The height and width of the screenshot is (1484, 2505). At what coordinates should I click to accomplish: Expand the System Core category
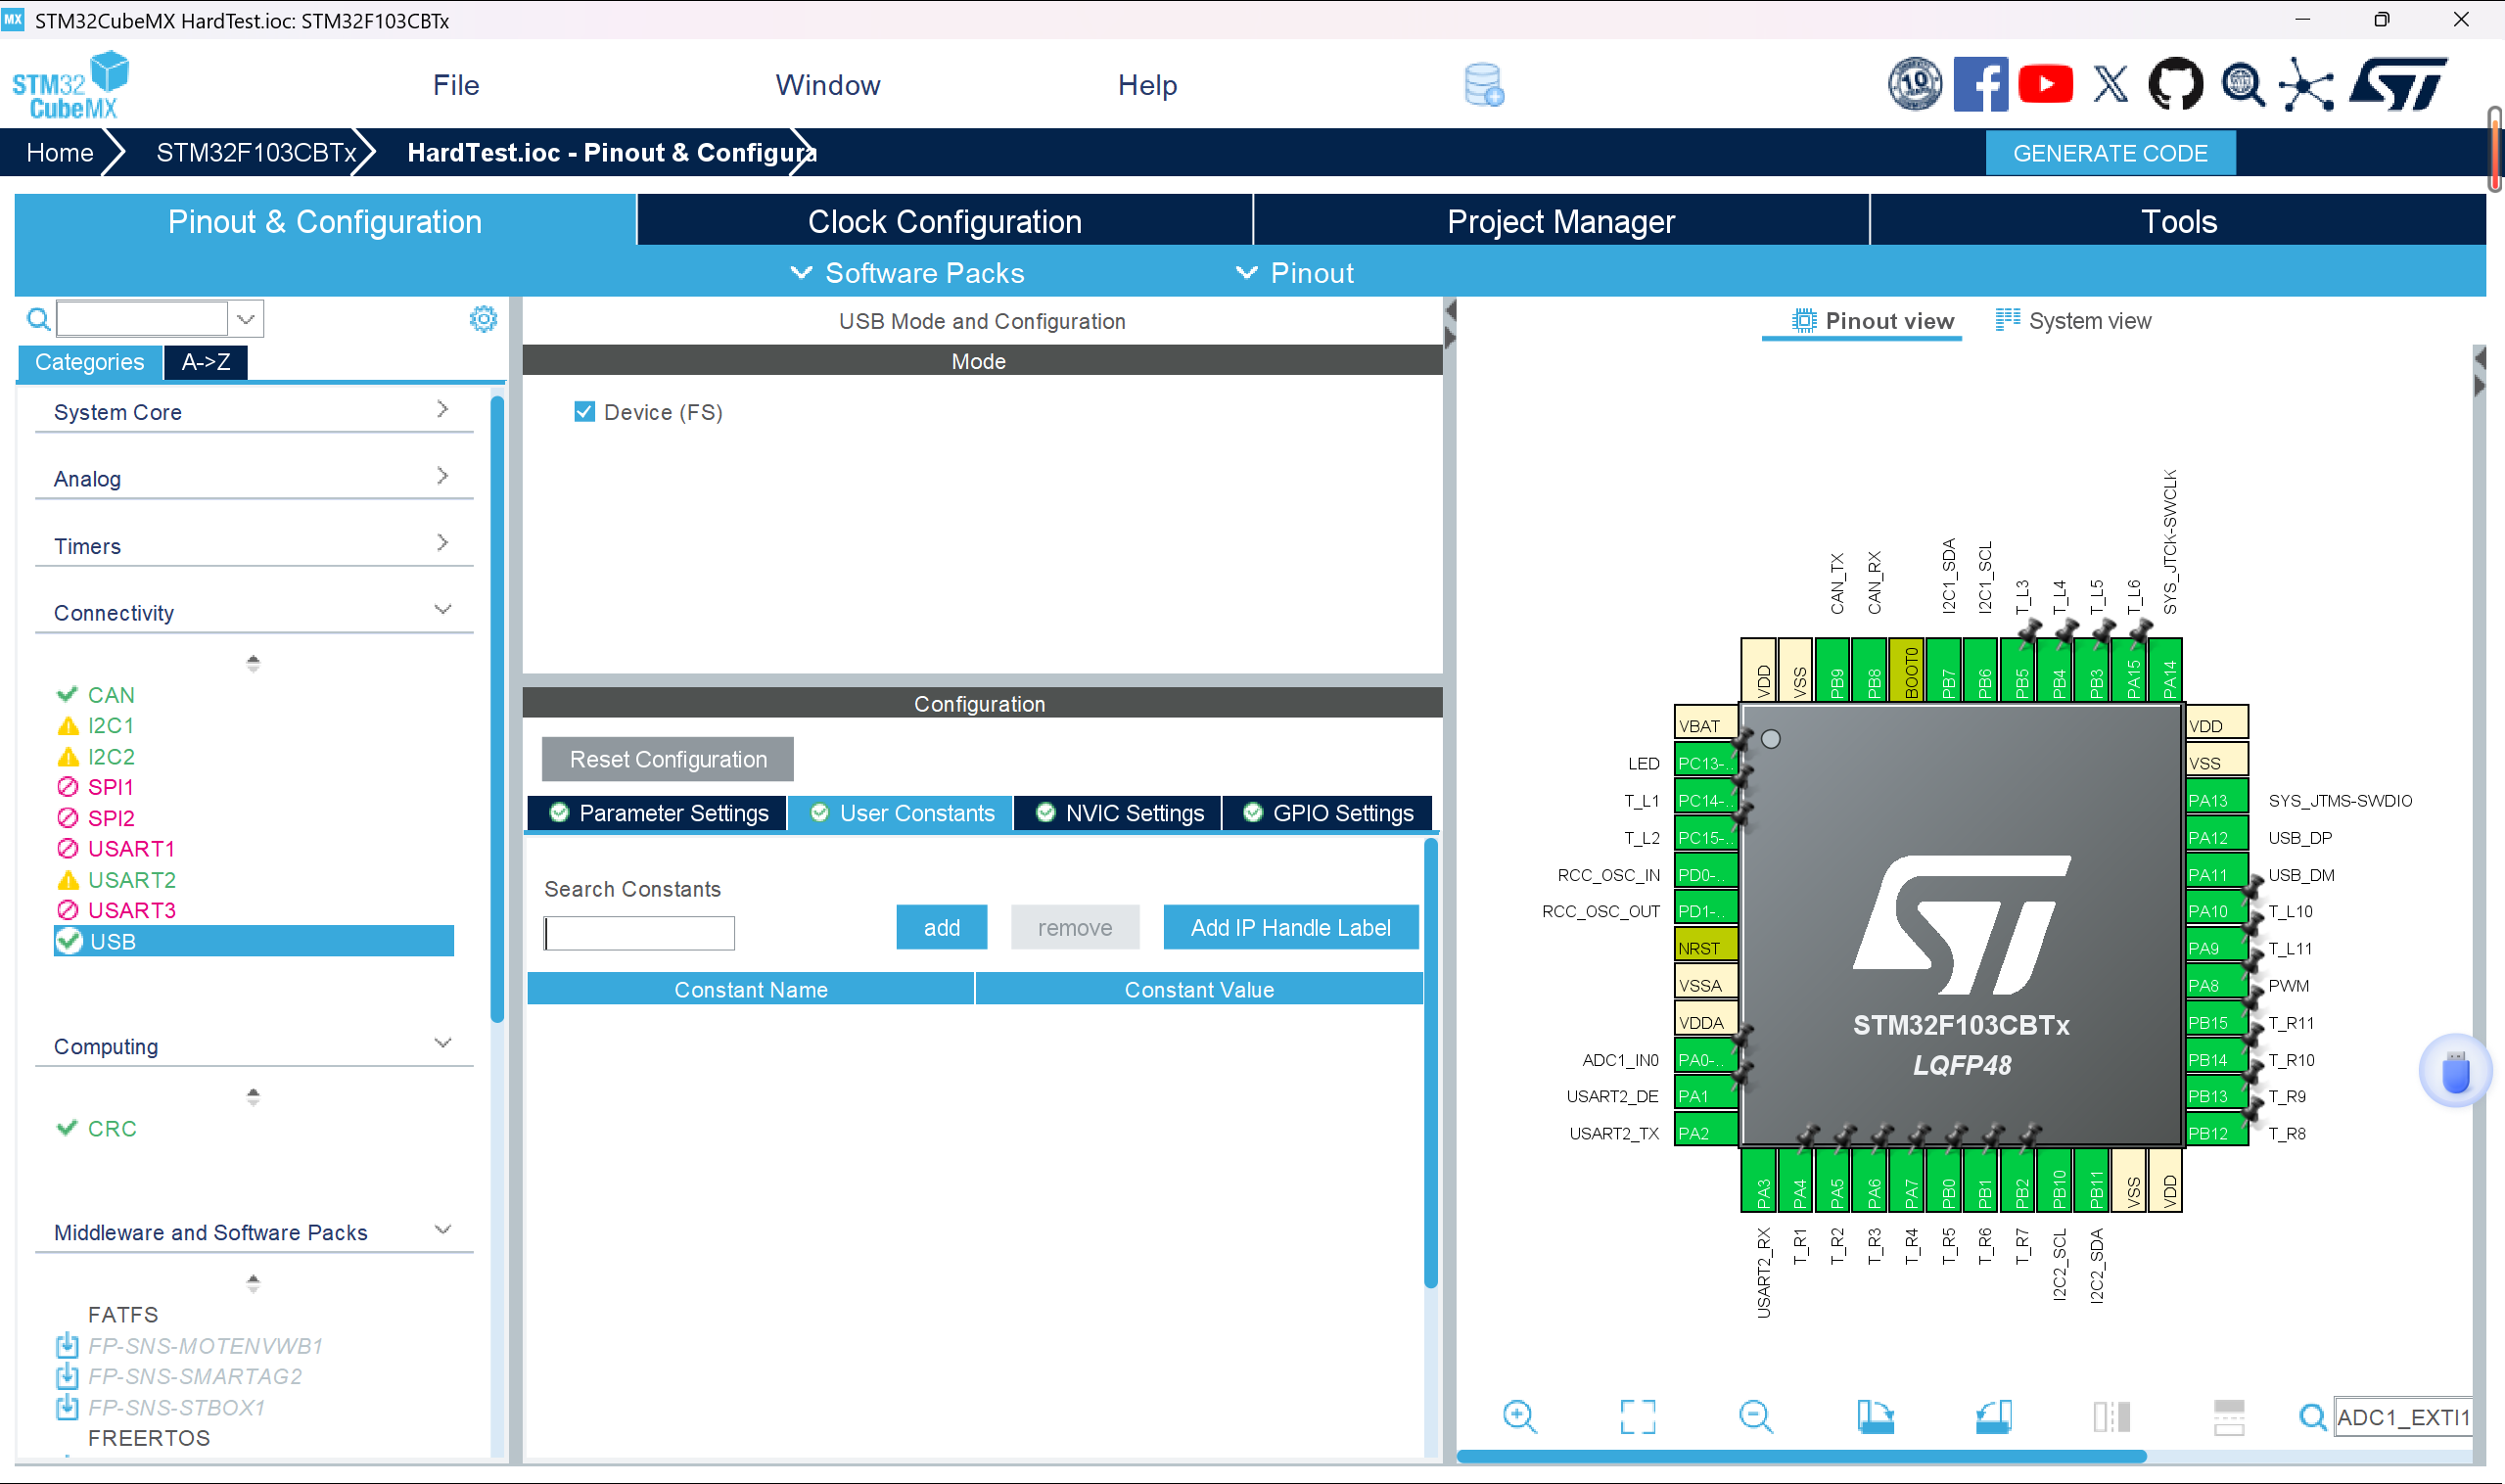tap(253, 411)
